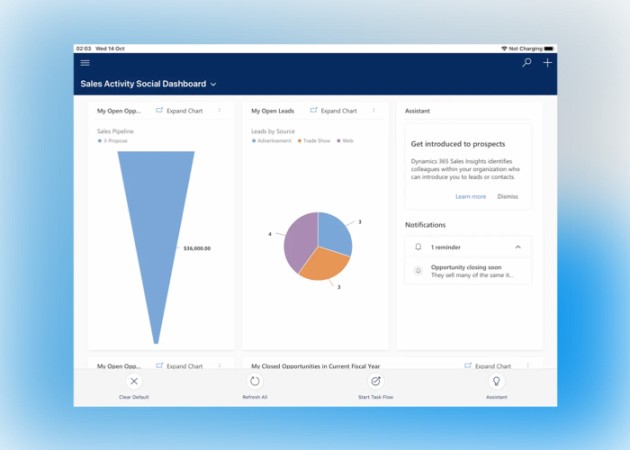Open more options on lower My Open Opp... card

(x=219, y=365)
